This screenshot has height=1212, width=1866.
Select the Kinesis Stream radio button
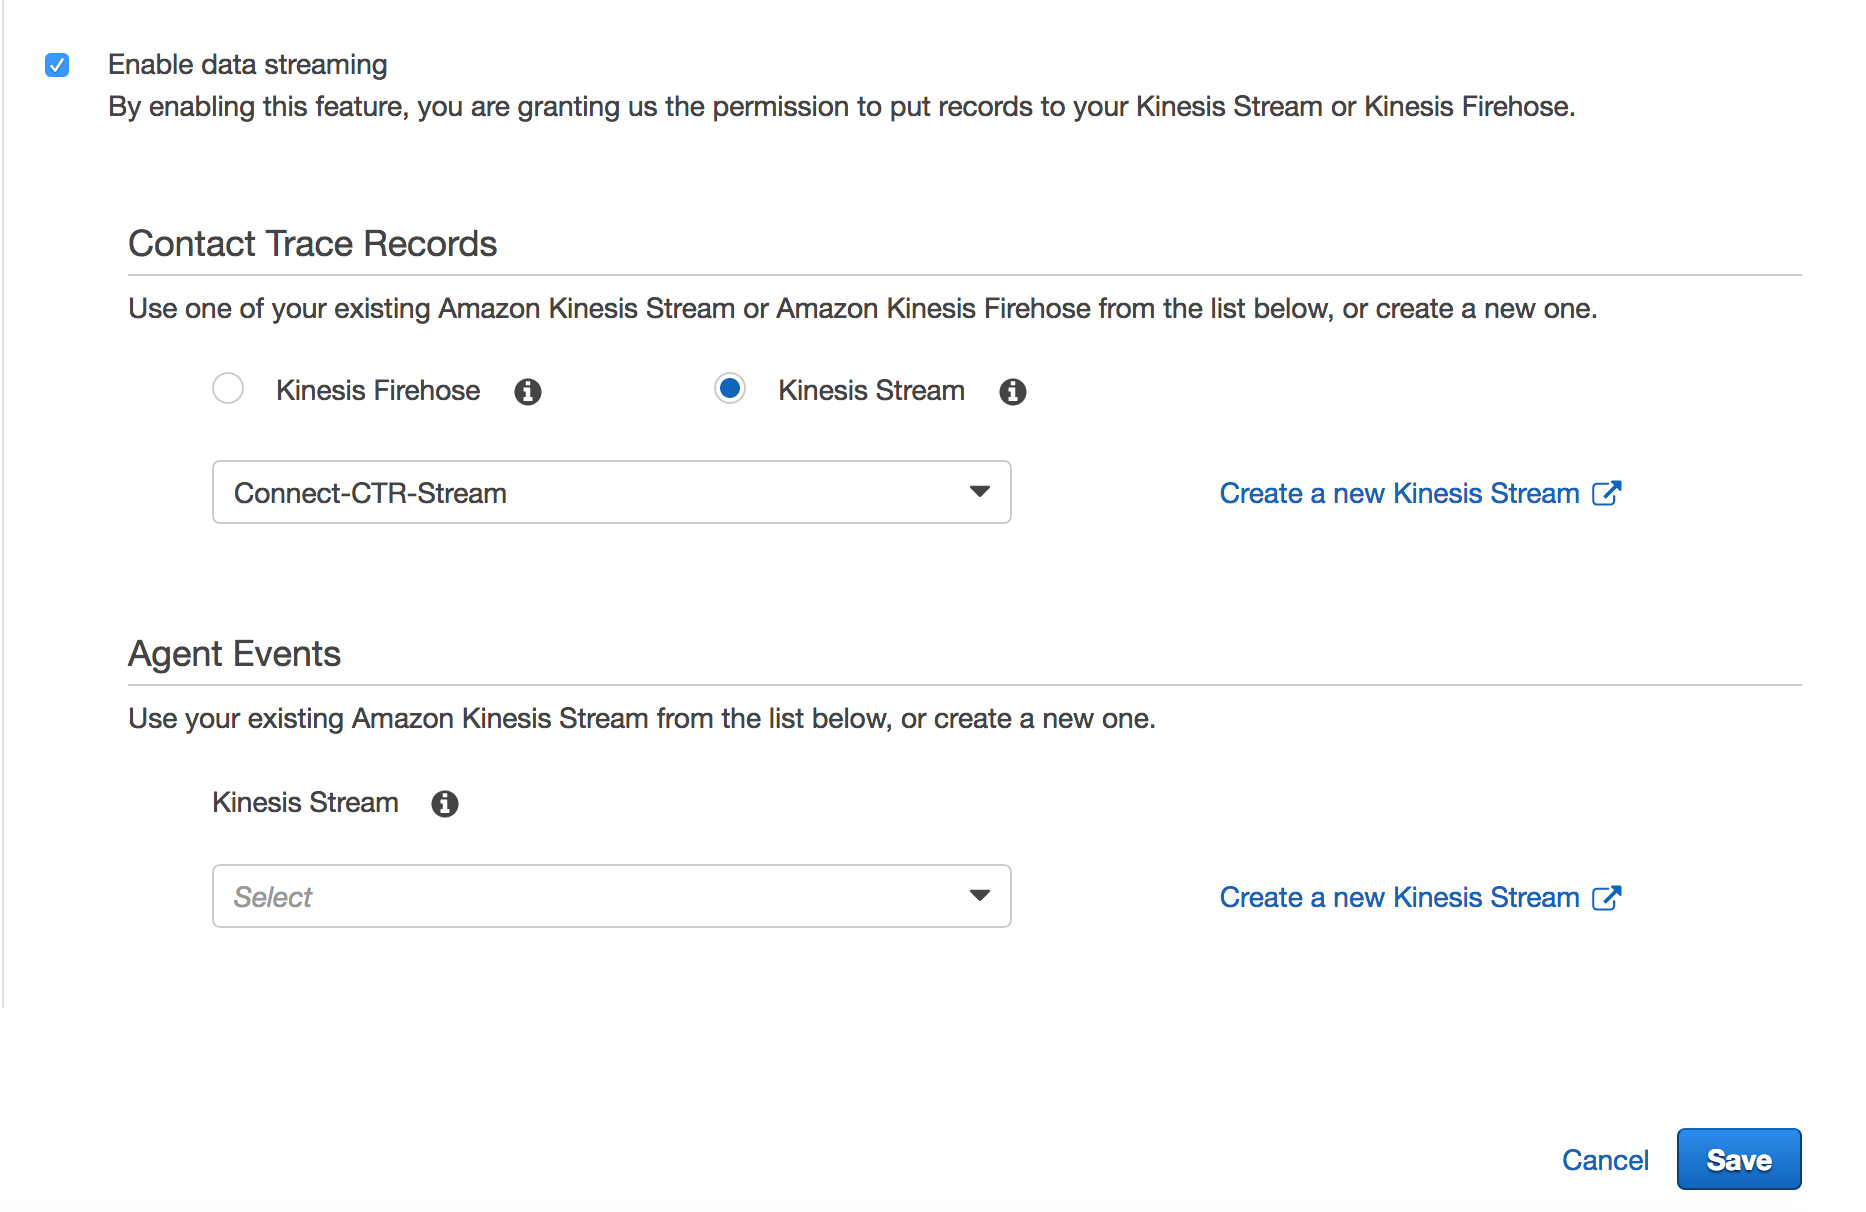(x=730, y=388)
